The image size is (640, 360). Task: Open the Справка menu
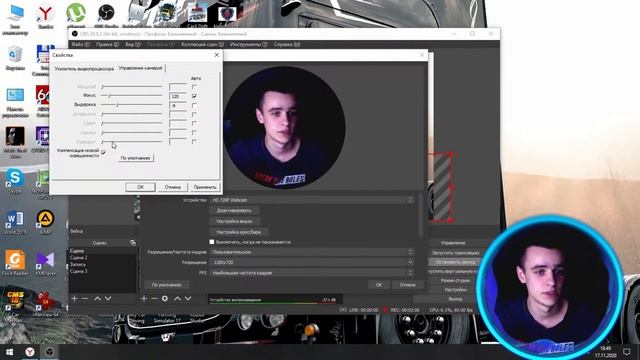287,44
